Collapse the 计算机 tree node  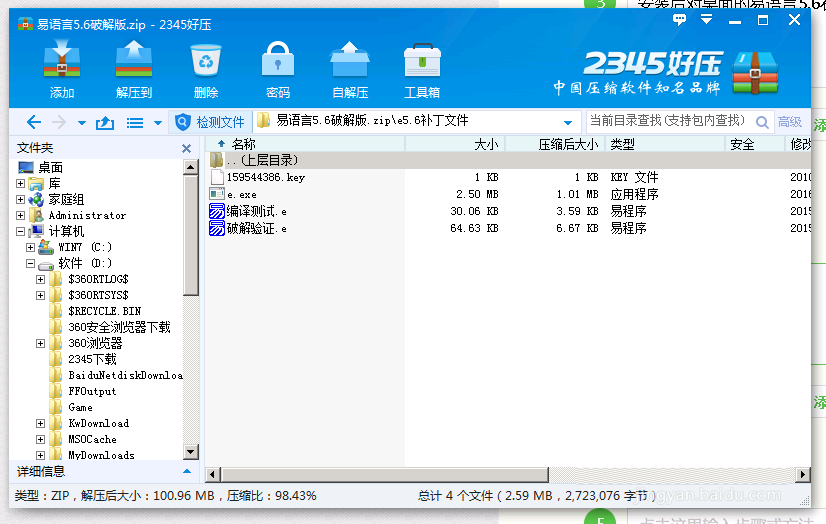click(21, 231)
